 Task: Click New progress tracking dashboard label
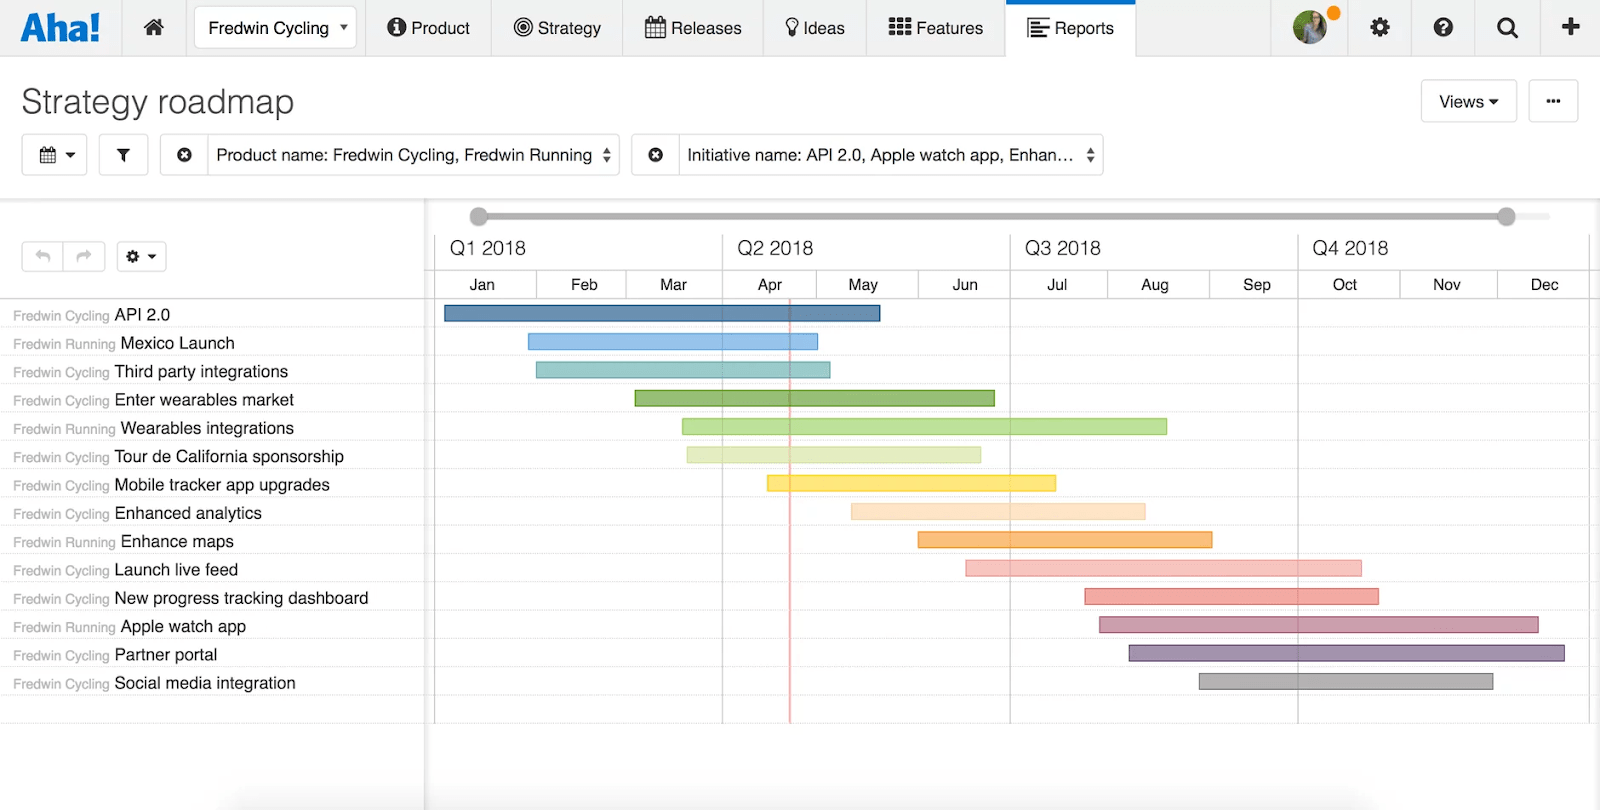pos(241,598)
